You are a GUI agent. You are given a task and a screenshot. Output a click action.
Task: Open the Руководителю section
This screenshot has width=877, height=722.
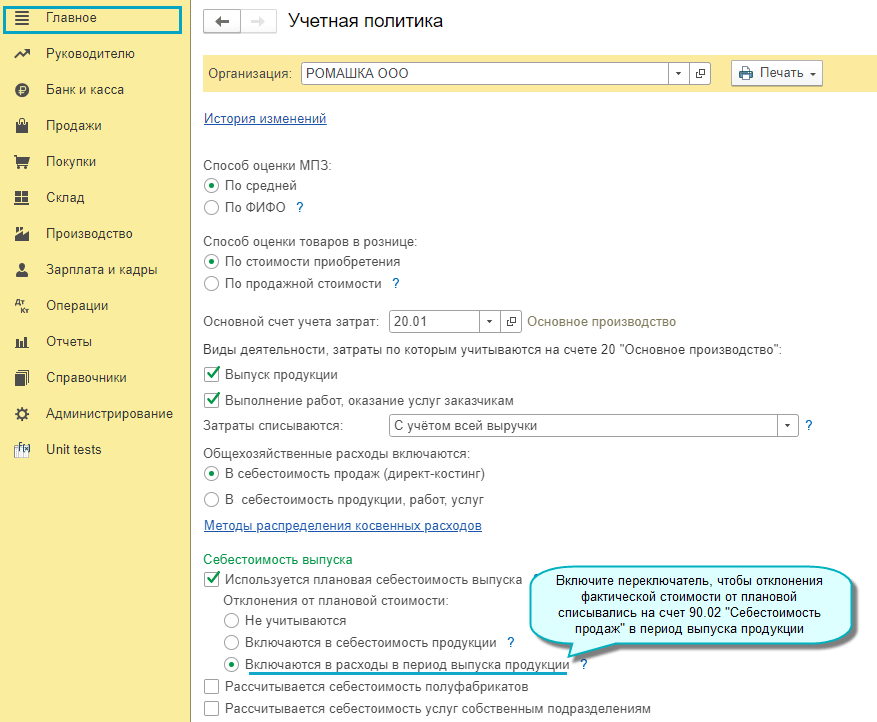91,54
